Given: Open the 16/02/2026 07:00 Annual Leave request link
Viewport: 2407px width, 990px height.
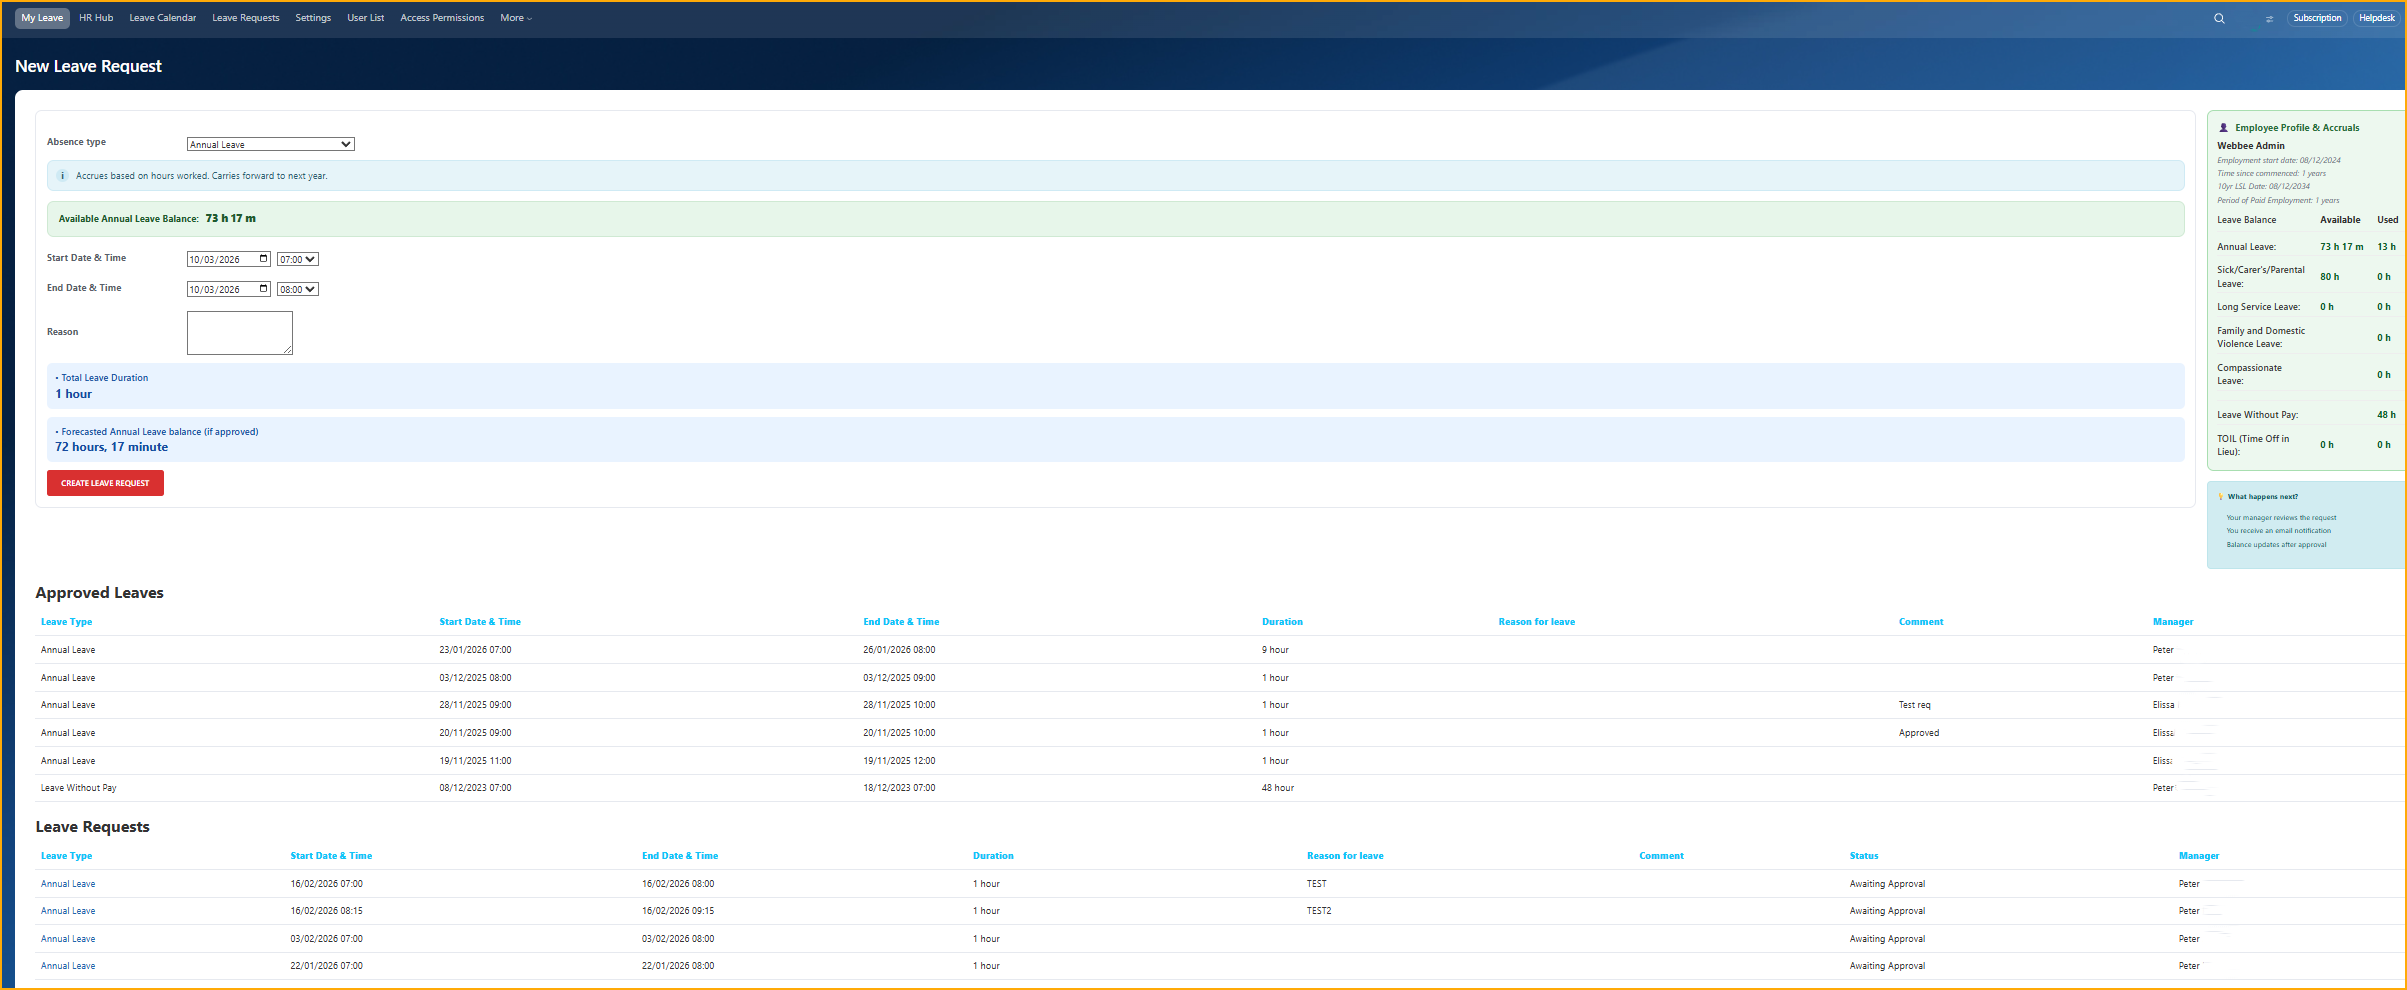Looking at the screenshot, I should pyautogui.click(x=68, y=884).
